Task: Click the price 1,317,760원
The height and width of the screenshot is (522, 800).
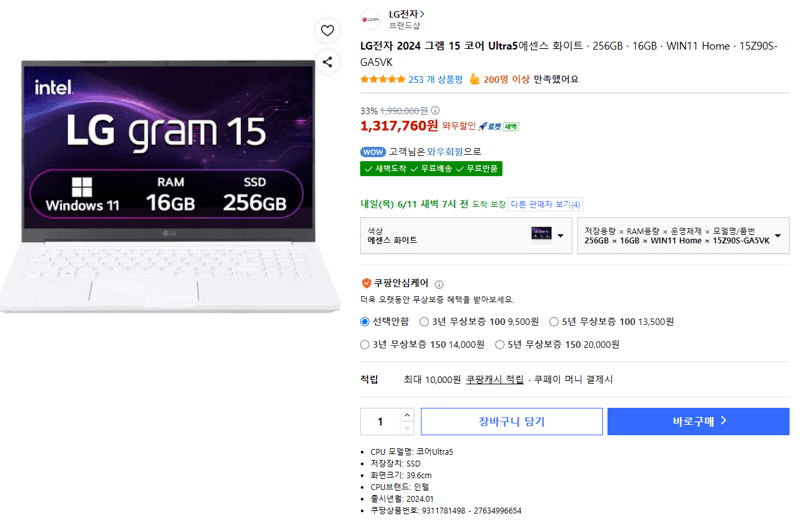Action: 399,126
